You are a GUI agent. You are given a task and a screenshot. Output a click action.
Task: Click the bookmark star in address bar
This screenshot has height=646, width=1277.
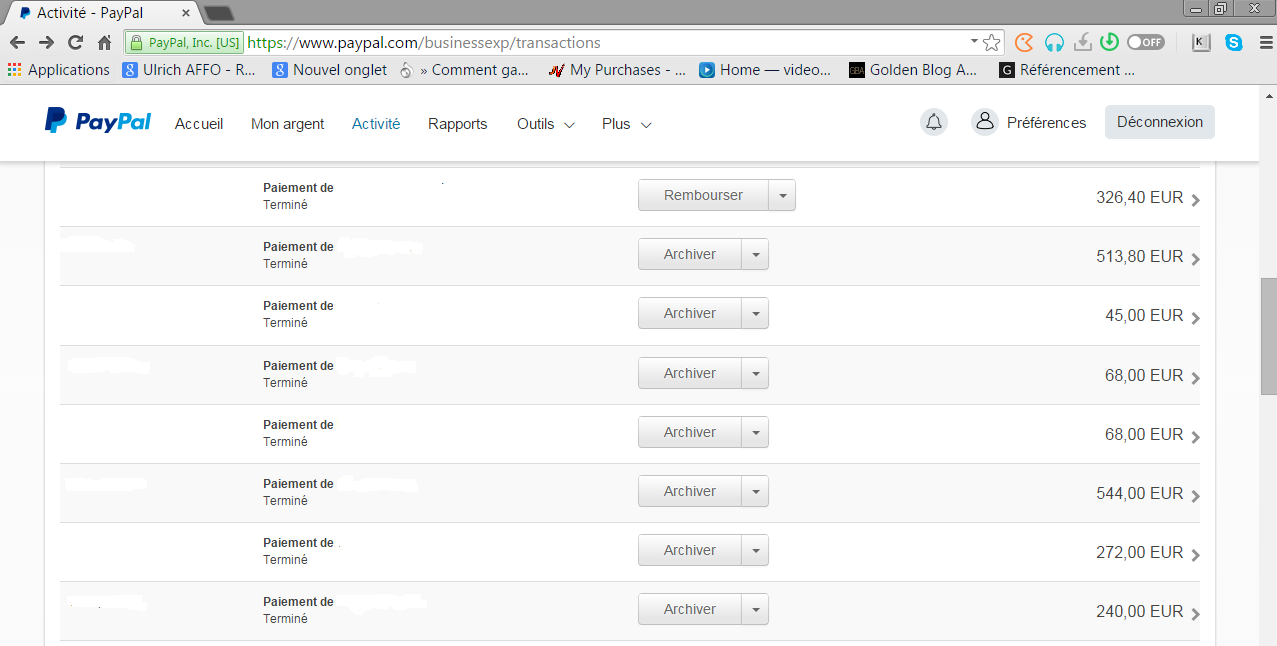coord(991,42)
